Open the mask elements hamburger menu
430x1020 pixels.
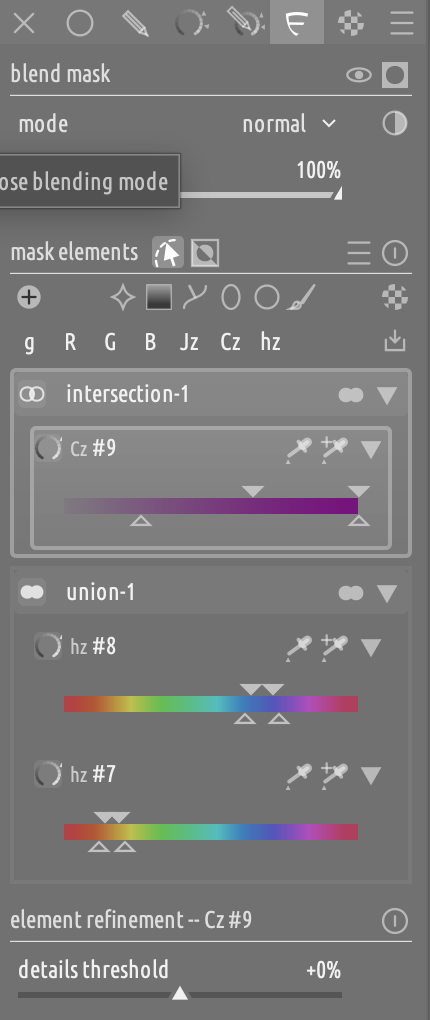coord(359,252)
